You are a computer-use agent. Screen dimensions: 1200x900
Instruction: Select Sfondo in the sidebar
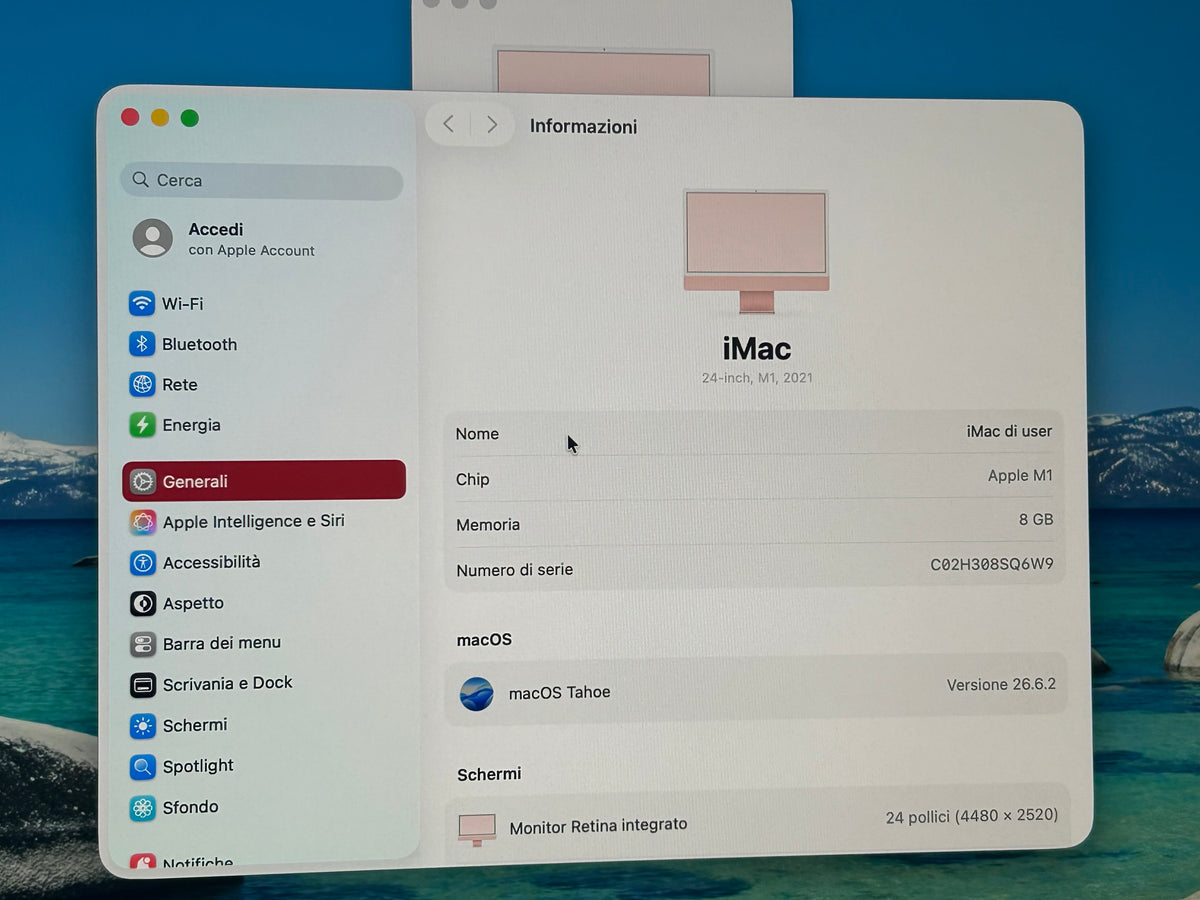click(x=264, y=807)
